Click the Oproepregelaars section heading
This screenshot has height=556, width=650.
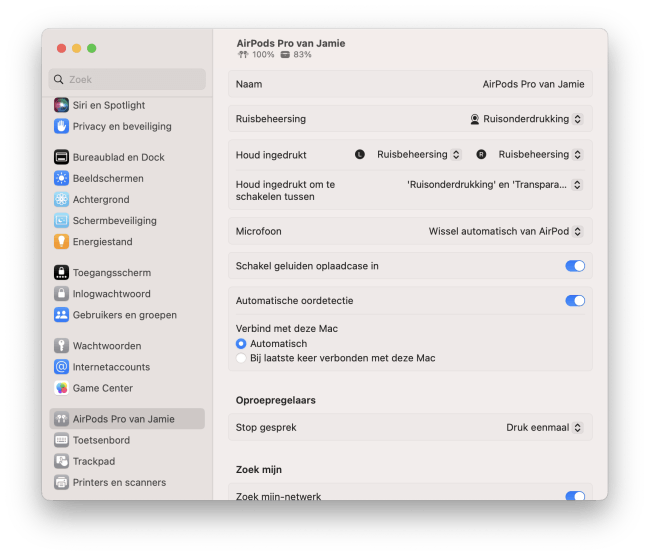tap(276, 400)
